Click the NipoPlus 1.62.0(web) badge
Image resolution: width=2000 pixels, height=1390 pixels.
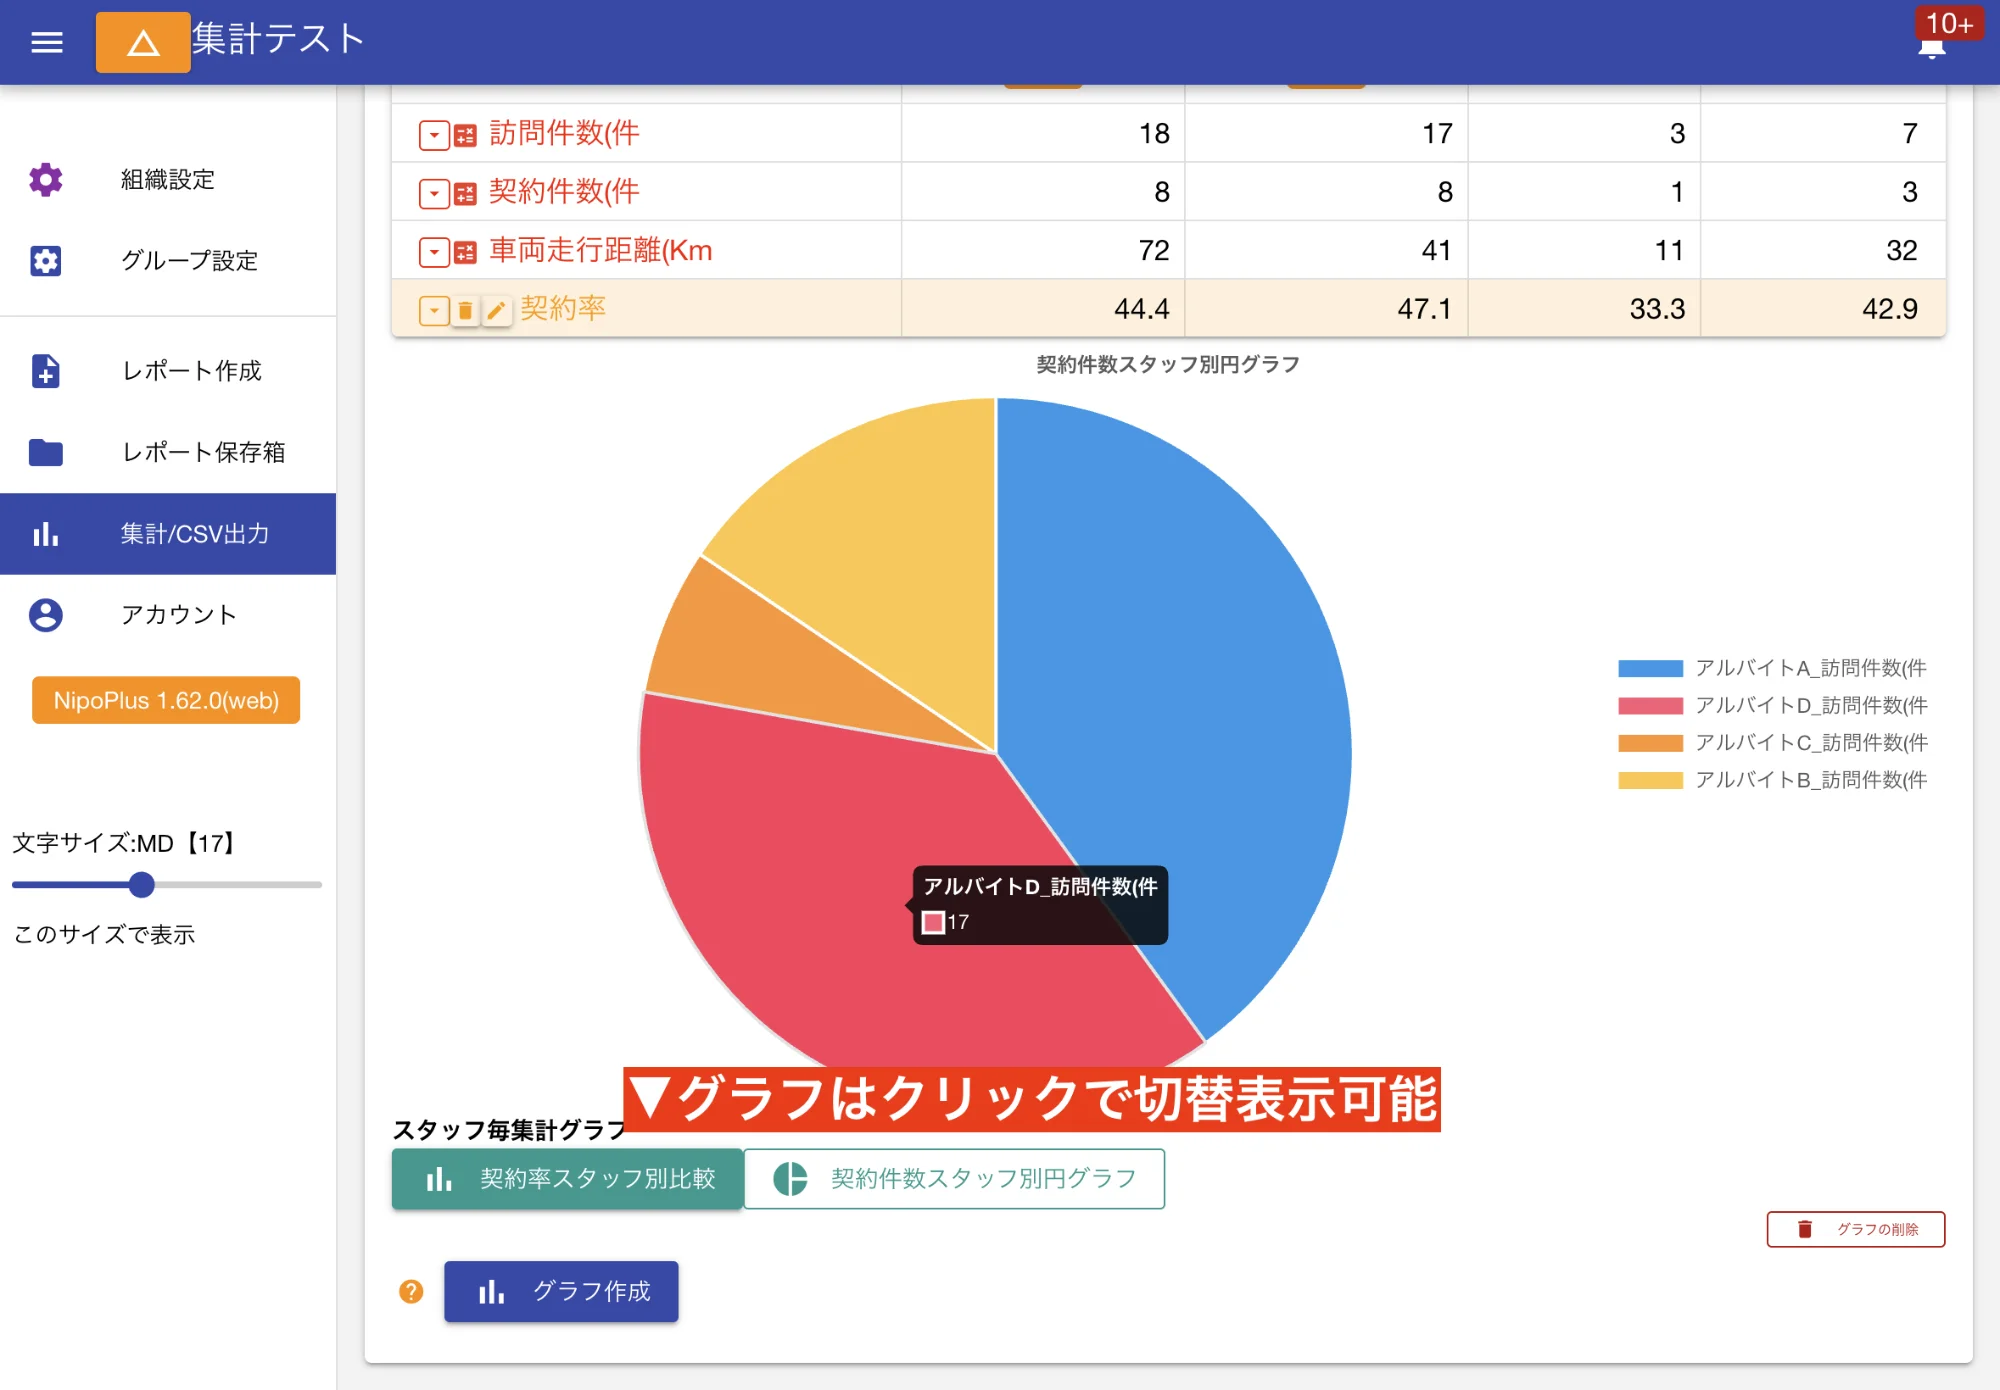[165, 700]
